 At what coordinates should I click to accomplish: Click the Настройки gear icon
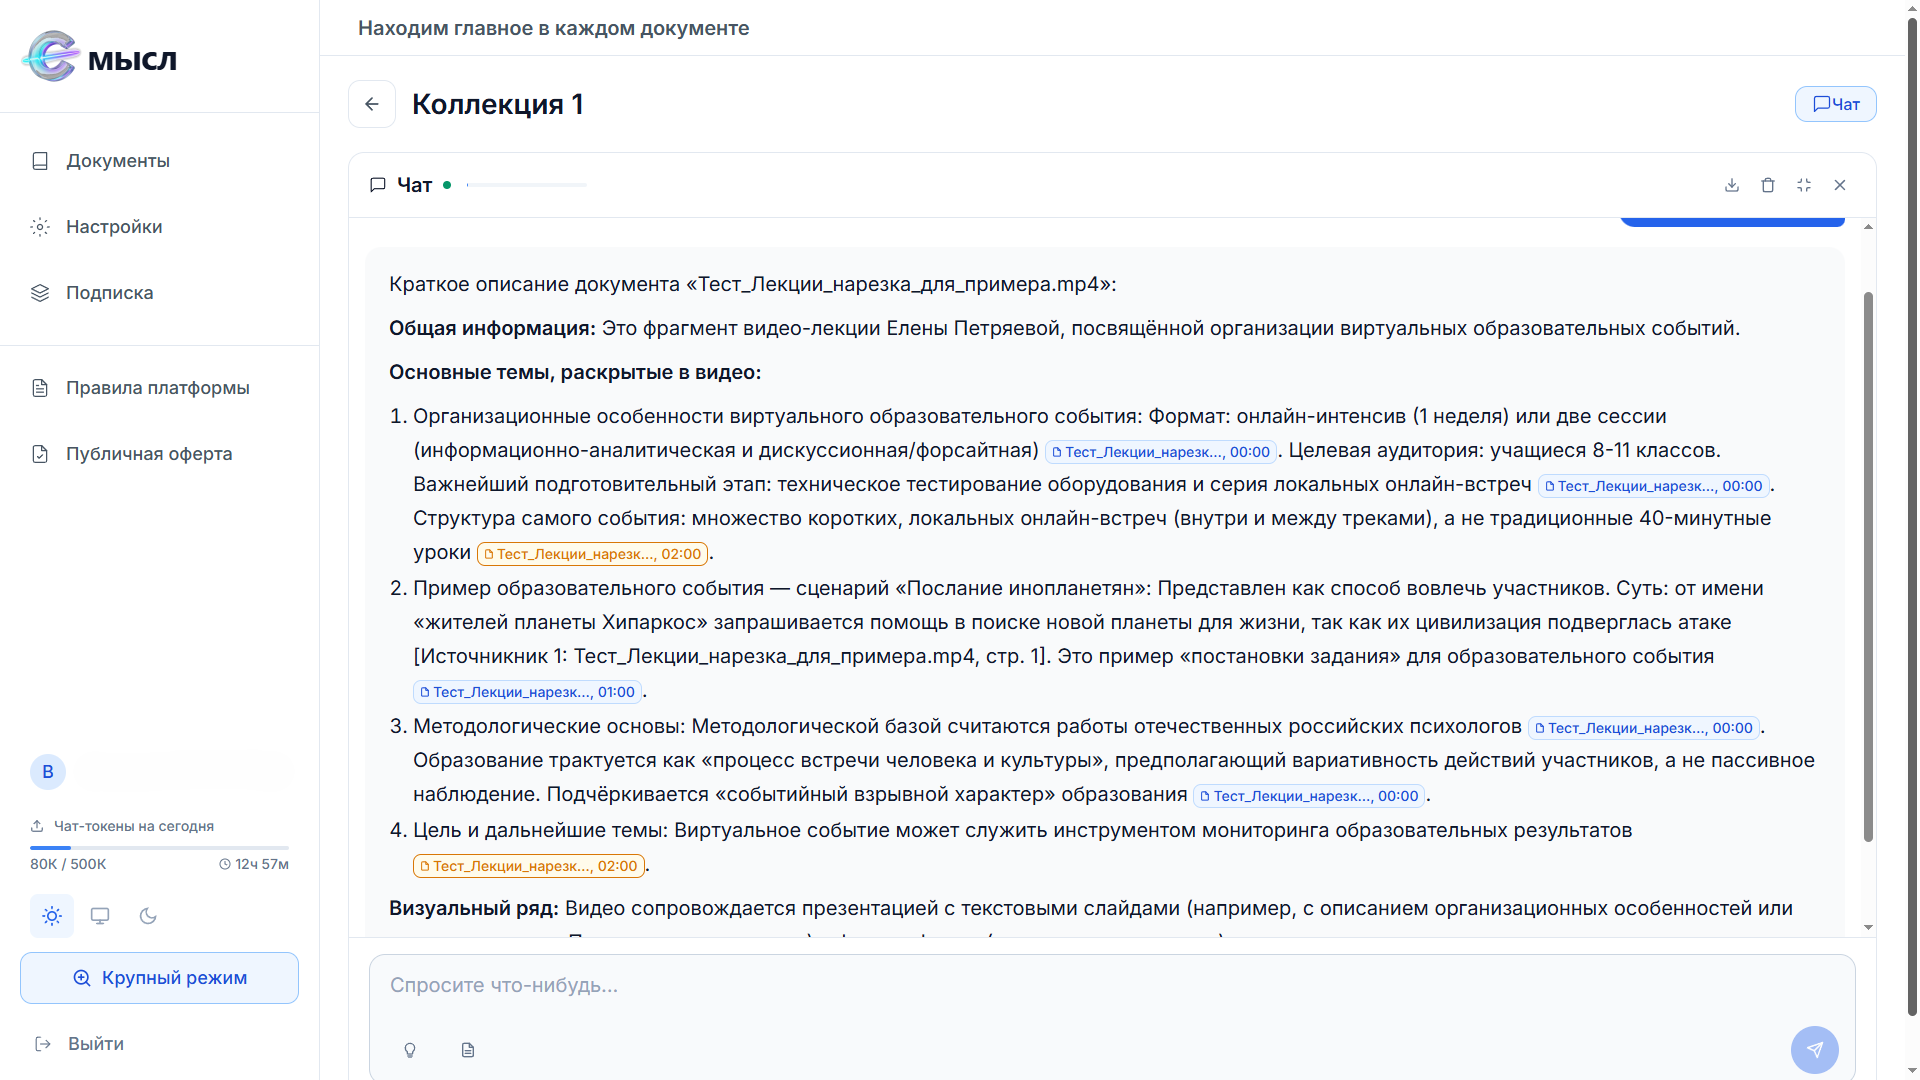point(40,227)
